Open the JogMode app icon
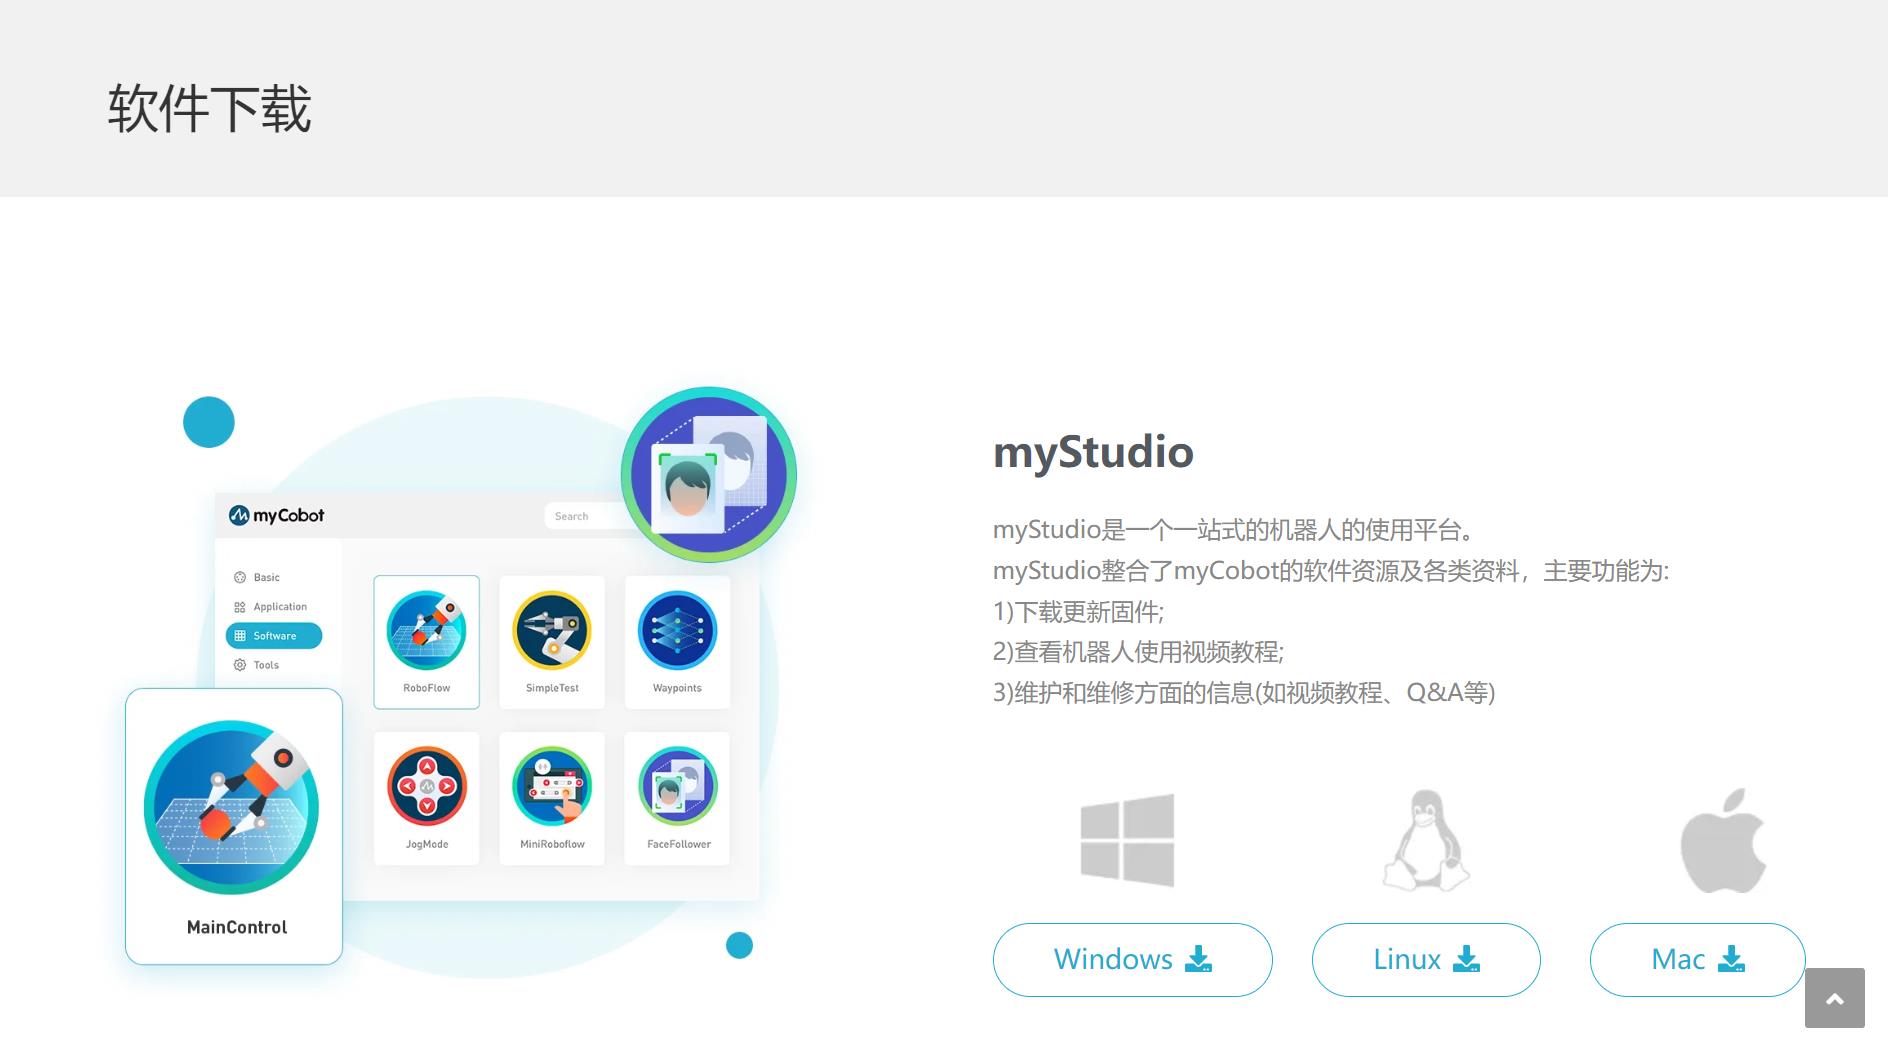Viewport: 1888px width, 1051px height. tap(426, 786)
